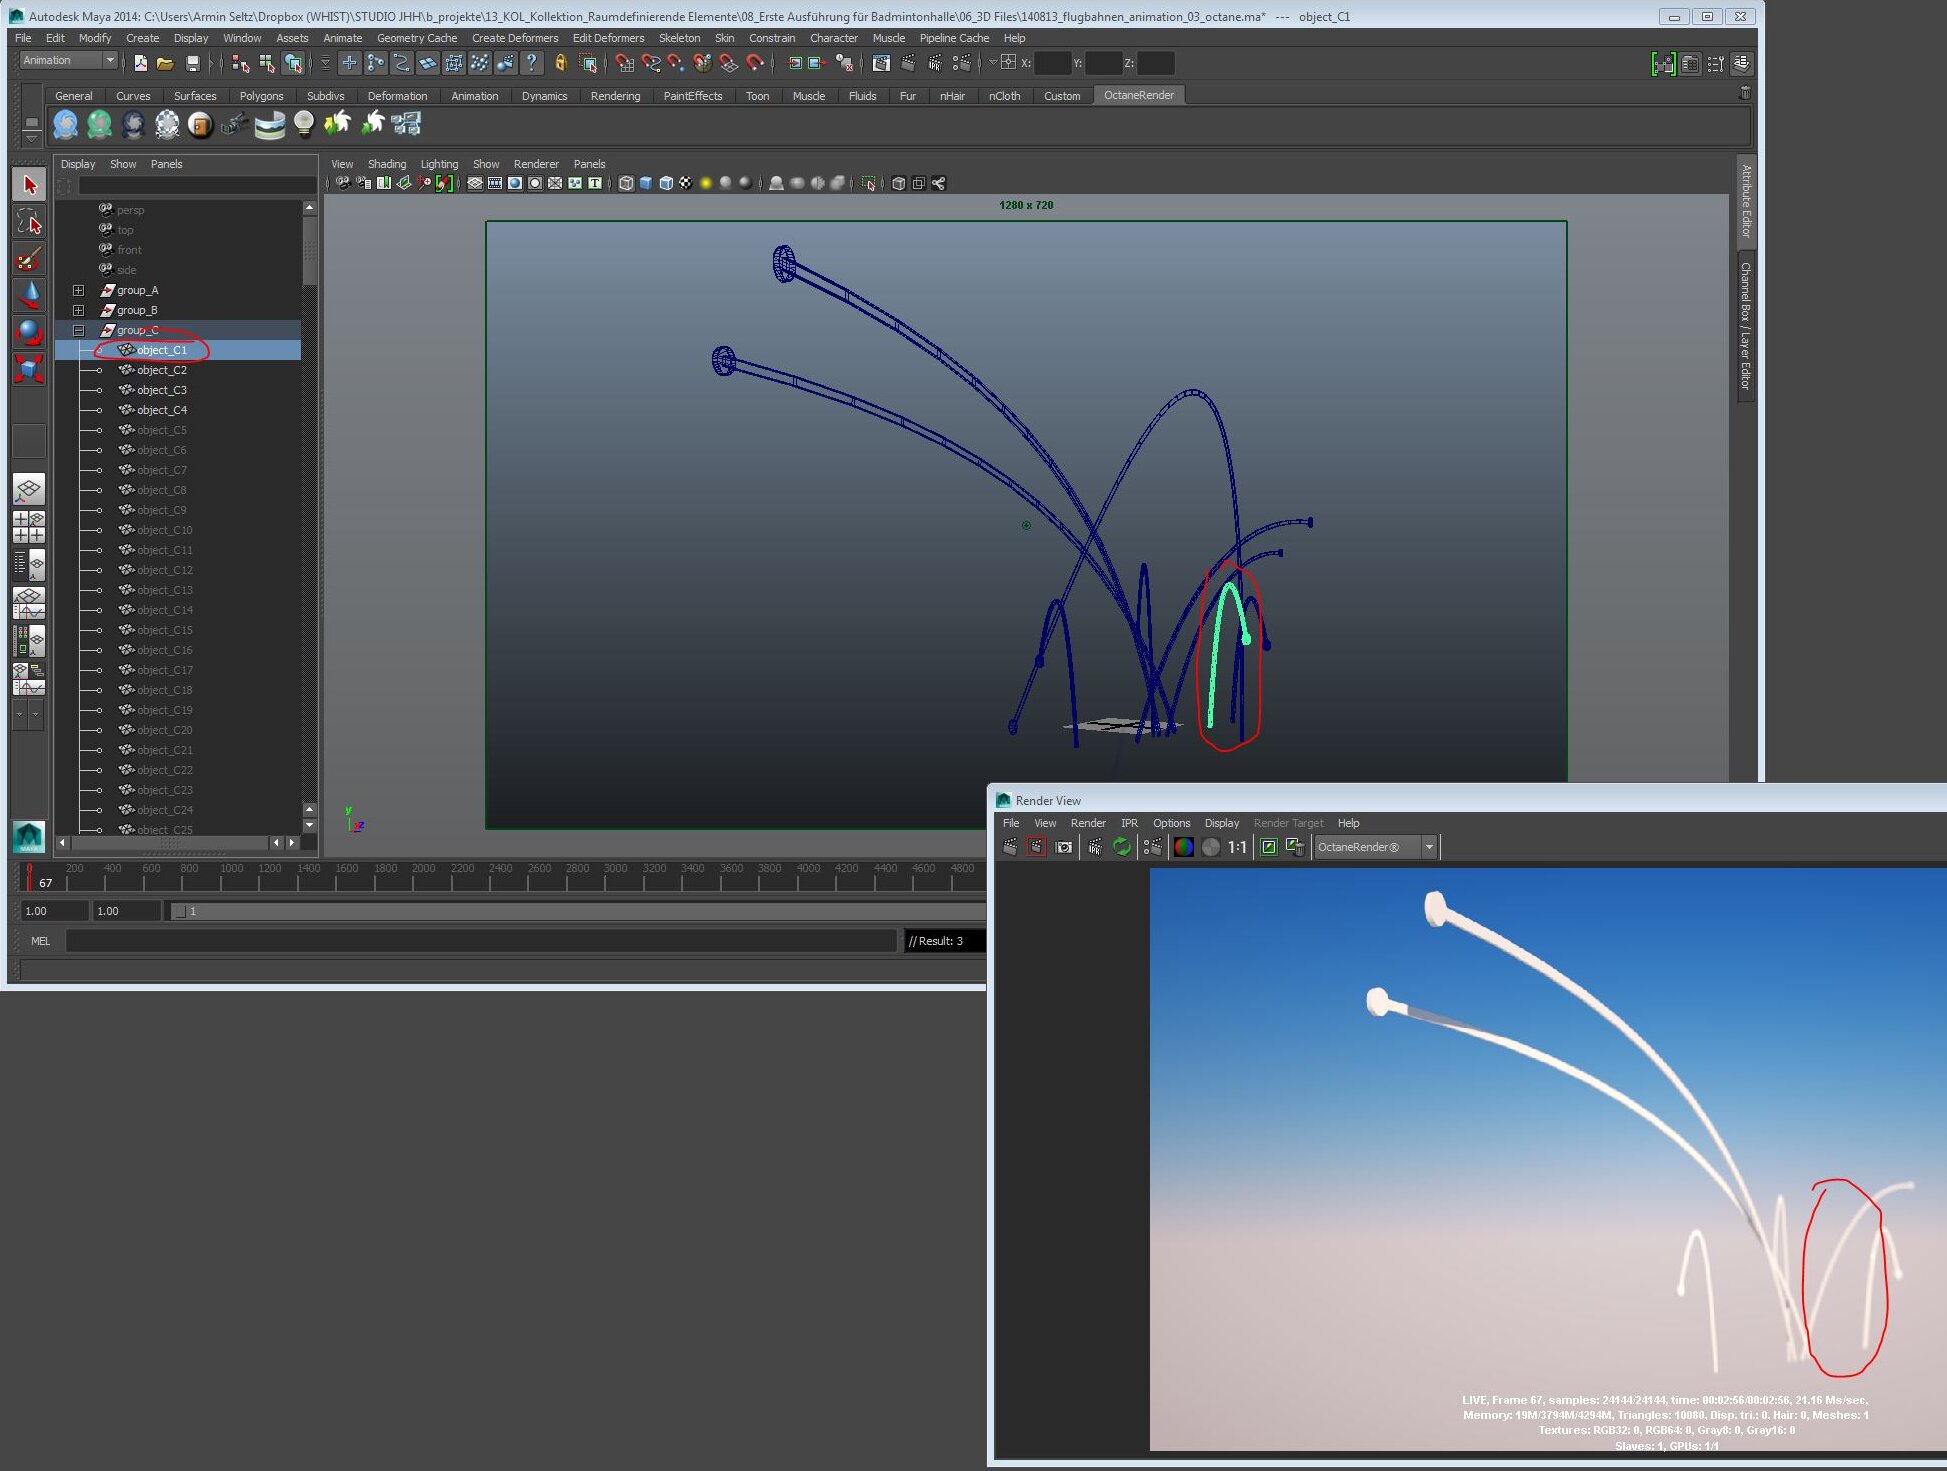Toggle textured display checker icon in viewport
This screenshot has height=1471, width=1947.
tap(686, 183)
